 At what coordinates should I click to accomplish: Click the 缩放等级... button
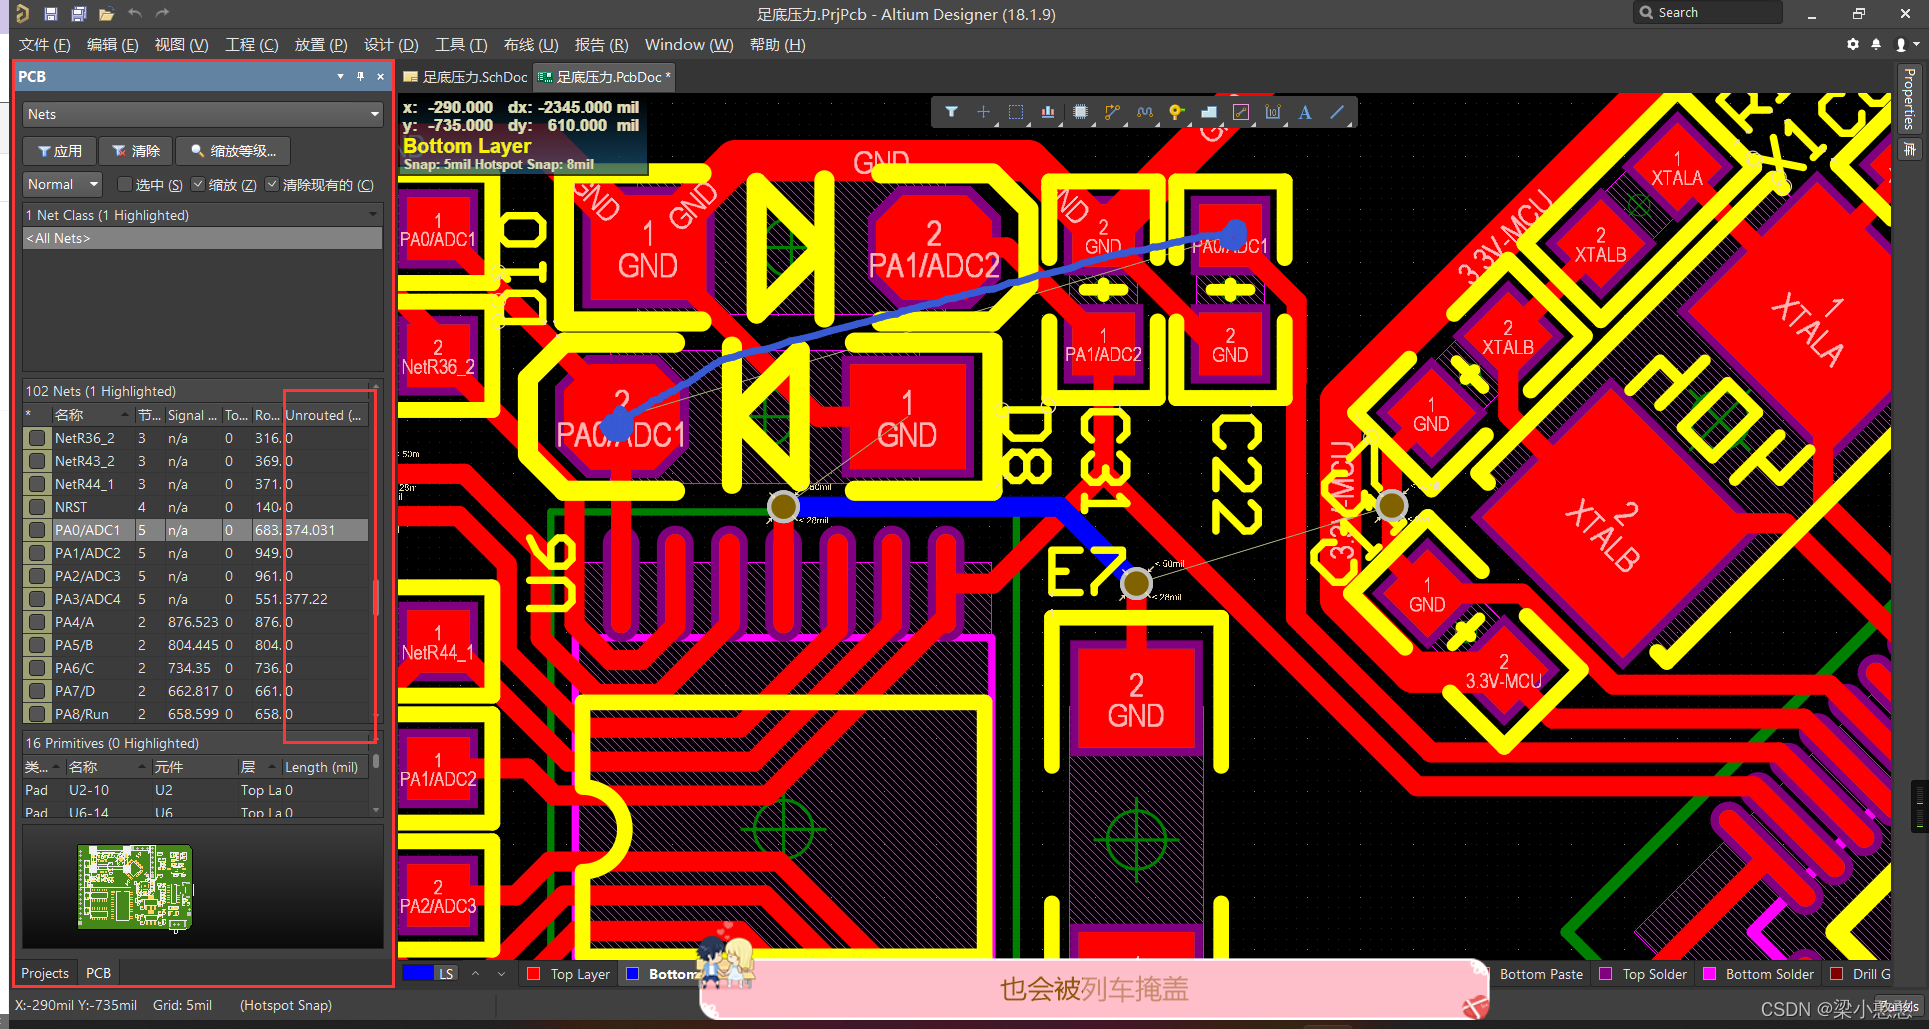pos(233,151)
